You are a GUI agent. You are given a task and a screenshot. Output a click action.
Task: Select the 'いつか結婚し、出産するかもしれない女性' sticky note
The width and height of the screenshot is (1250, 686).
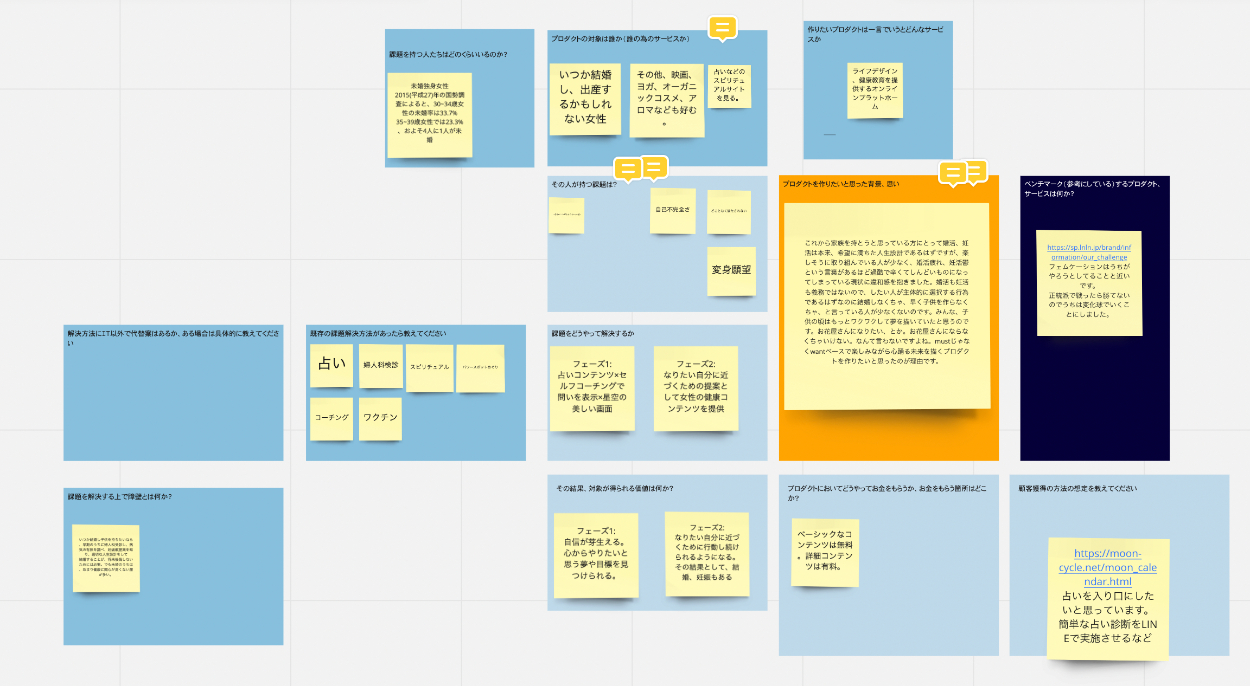(585, 98)
